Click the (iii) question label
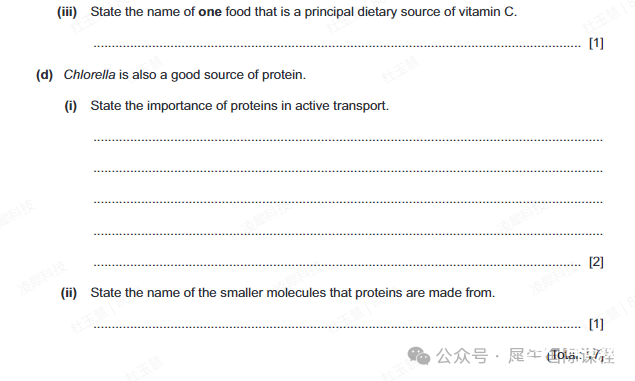Screen dimensions: 635x381 pyautogui.click(x=67, y=12)
